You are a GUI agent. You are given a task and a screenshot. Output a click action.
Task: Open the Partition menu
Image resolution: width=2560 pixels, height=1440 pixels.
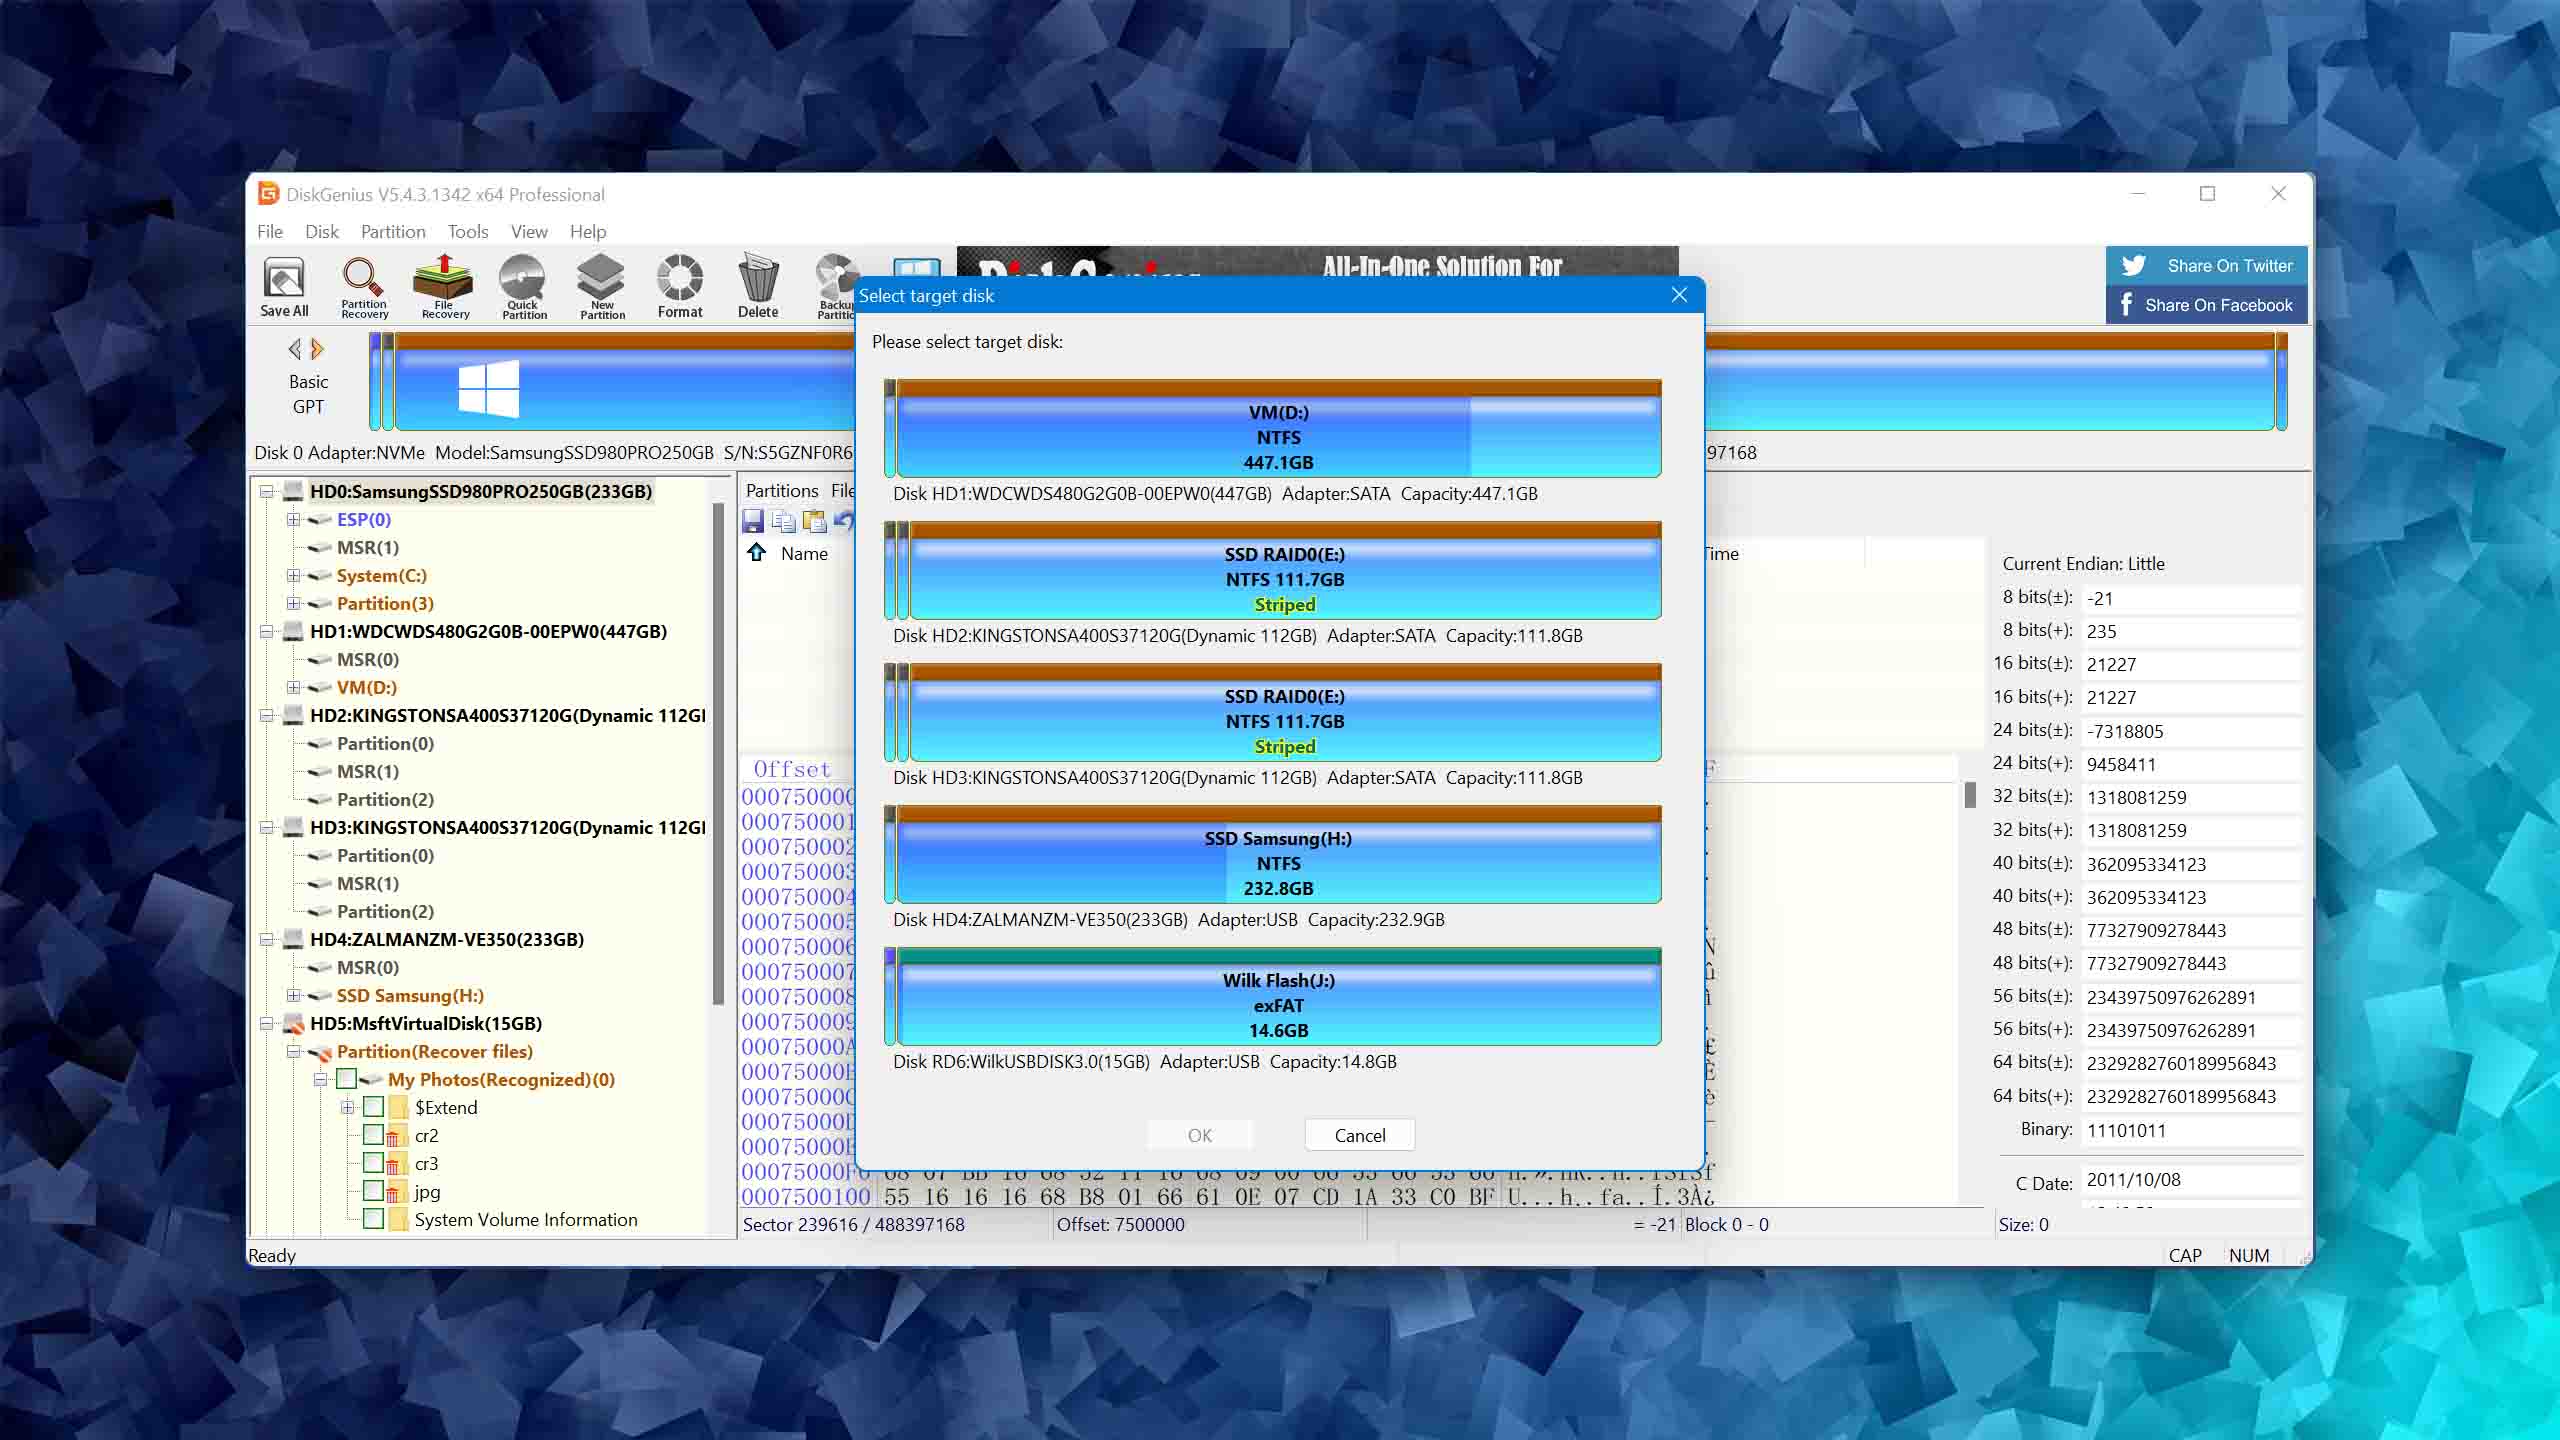tap(390, 230)
